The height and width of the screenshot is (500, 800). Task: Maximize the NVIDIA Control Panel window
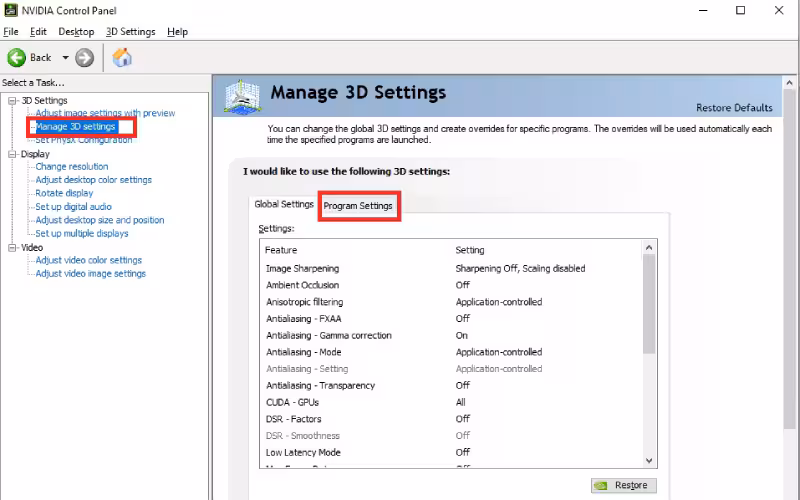pos(740,10)
